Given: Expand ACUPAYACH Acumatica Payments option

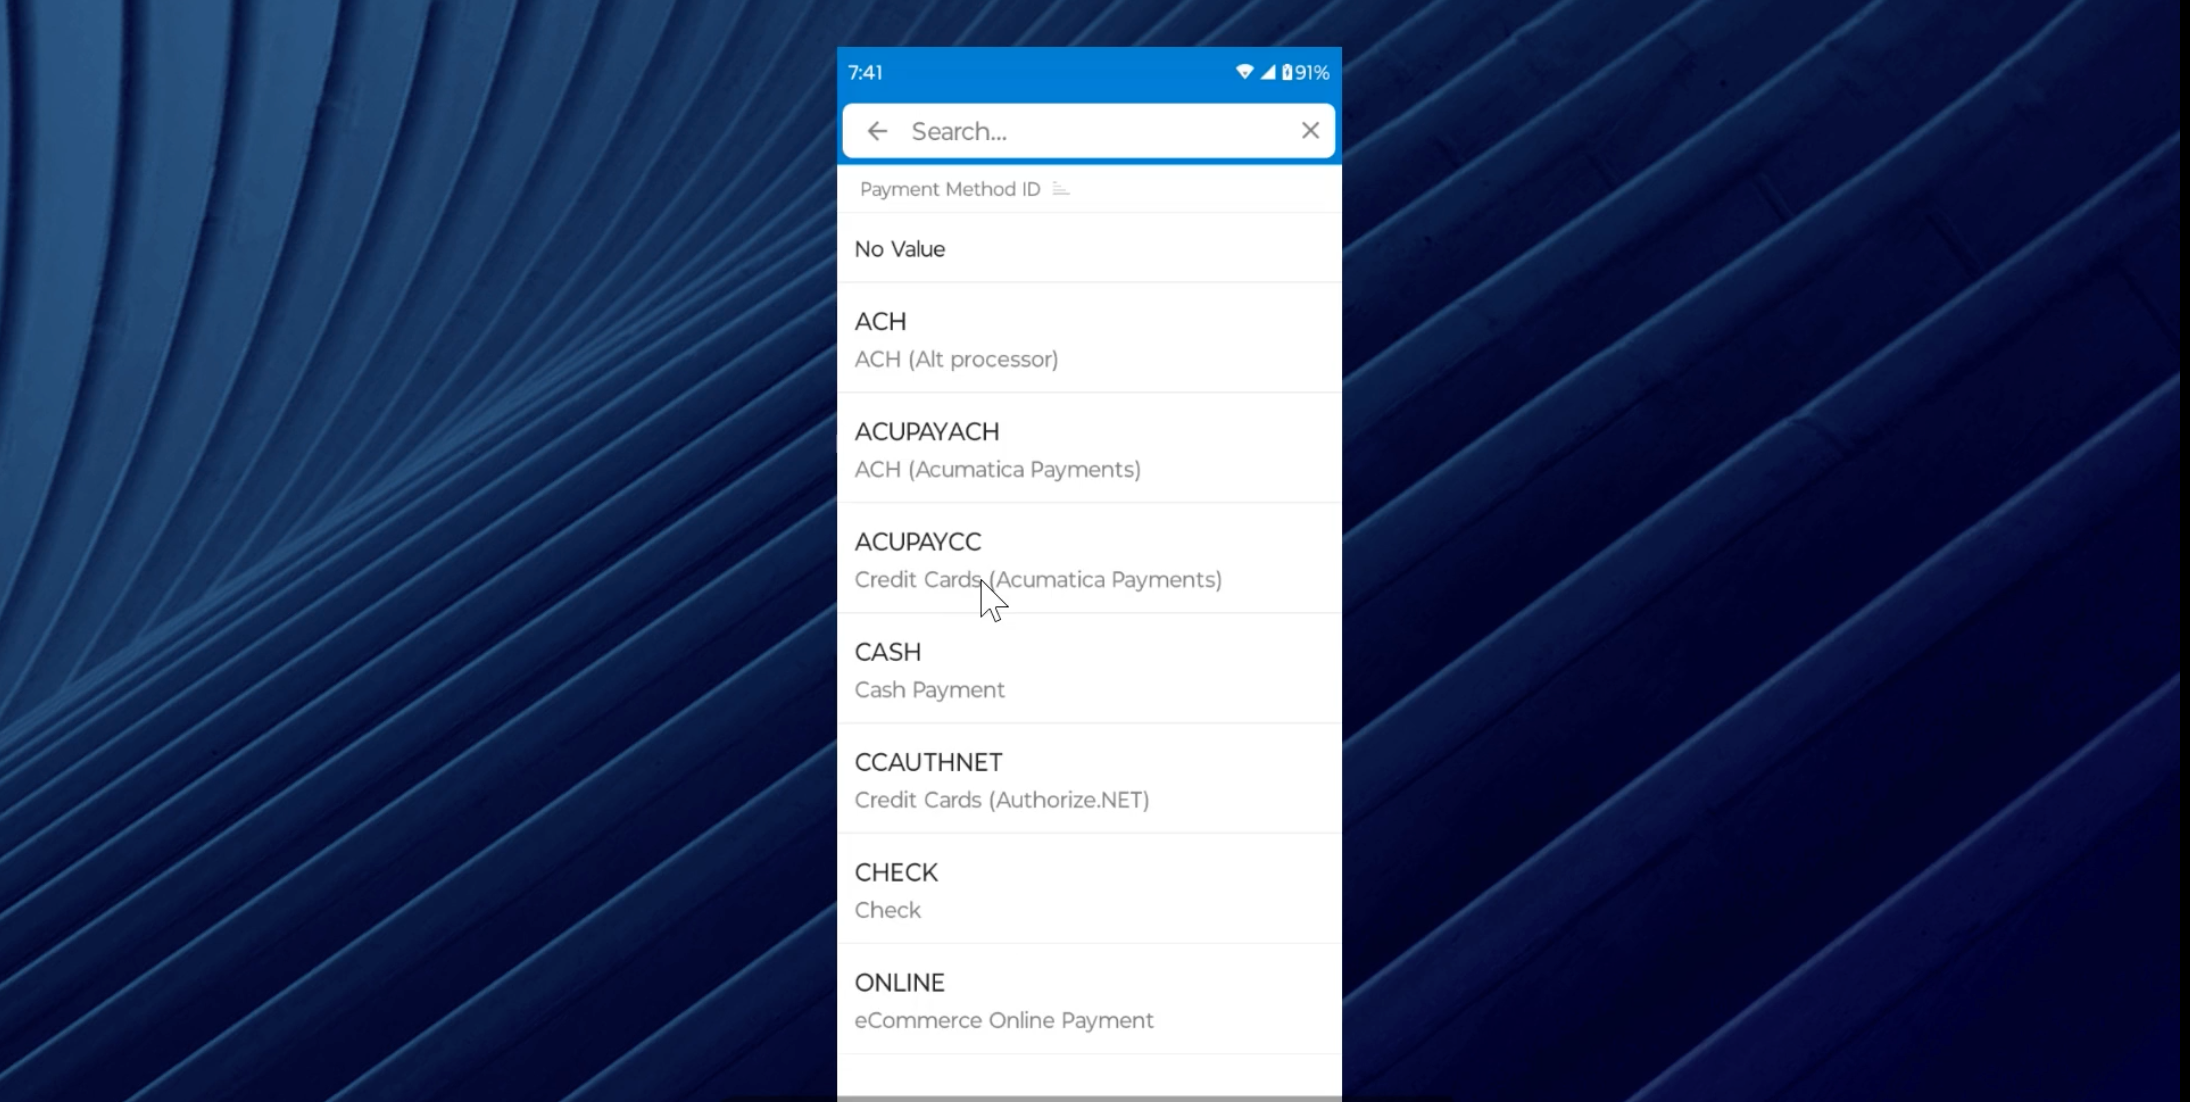Looking at the screenshot, I should (x=1089, y=448).
